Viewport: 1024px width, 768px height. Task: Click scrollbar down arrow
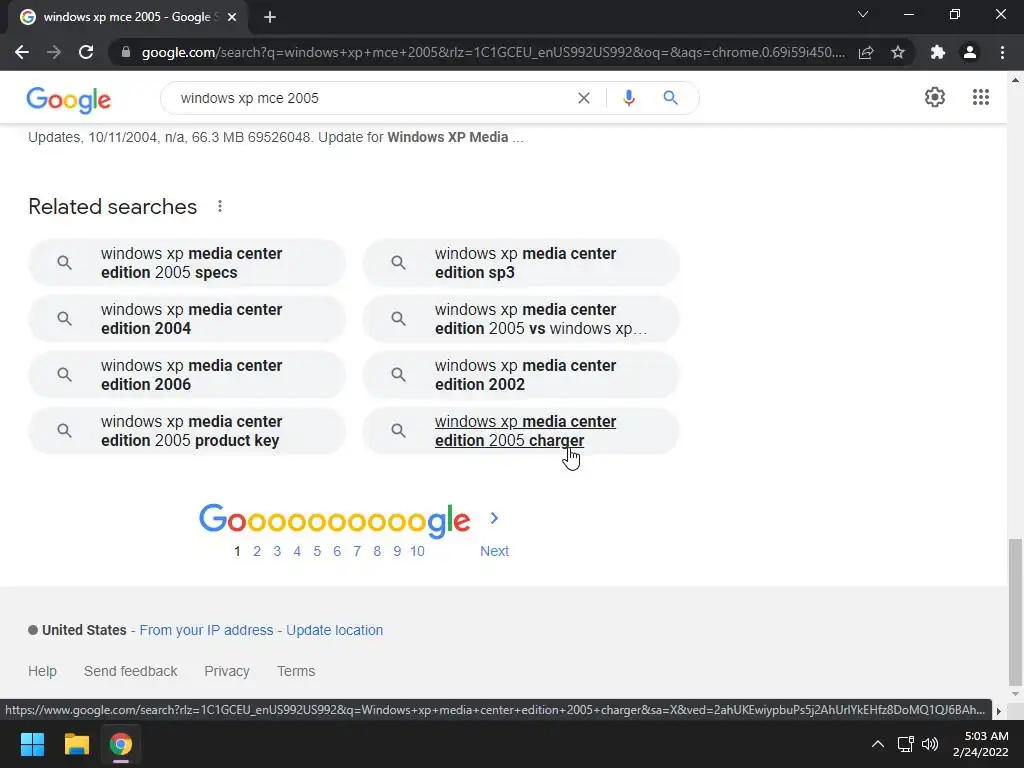pos(1015,694)
